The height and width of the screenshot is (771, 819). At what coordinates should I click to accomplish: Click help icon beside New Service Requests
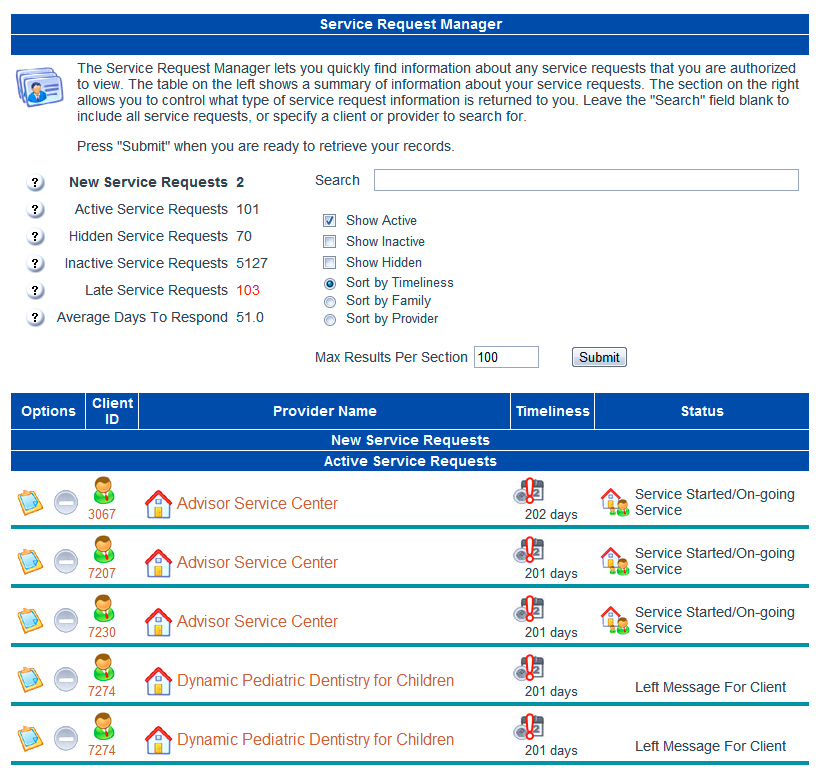coord(35,183)
